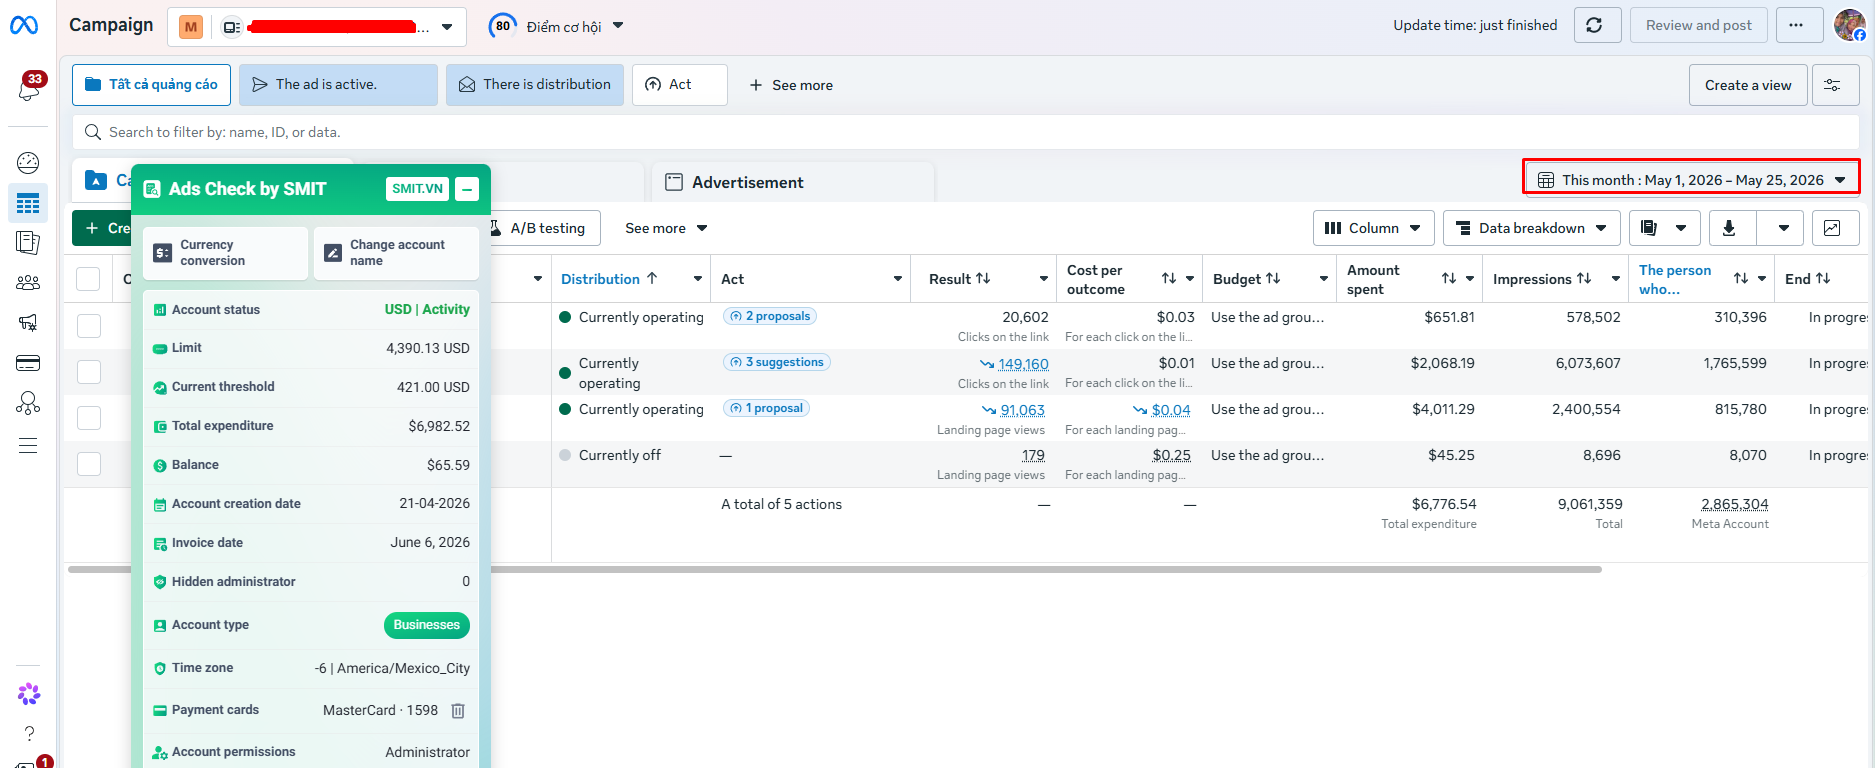
Task: Expand the Data breakdown dropdown
Action: click(x=1531, y=228)
